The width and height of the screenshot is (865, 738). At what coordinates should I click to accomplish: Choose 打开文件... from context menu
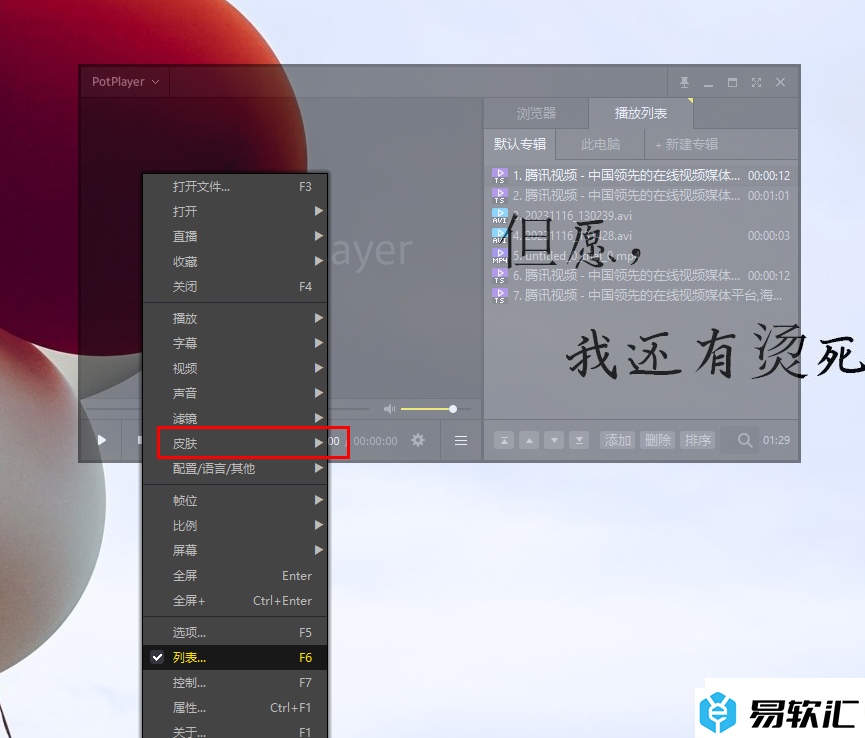(236, 187)
